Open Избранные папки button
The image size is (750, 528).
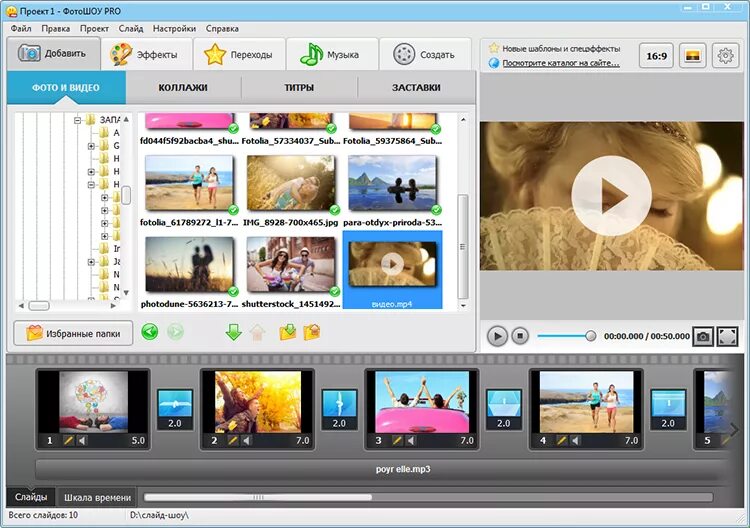73,333
